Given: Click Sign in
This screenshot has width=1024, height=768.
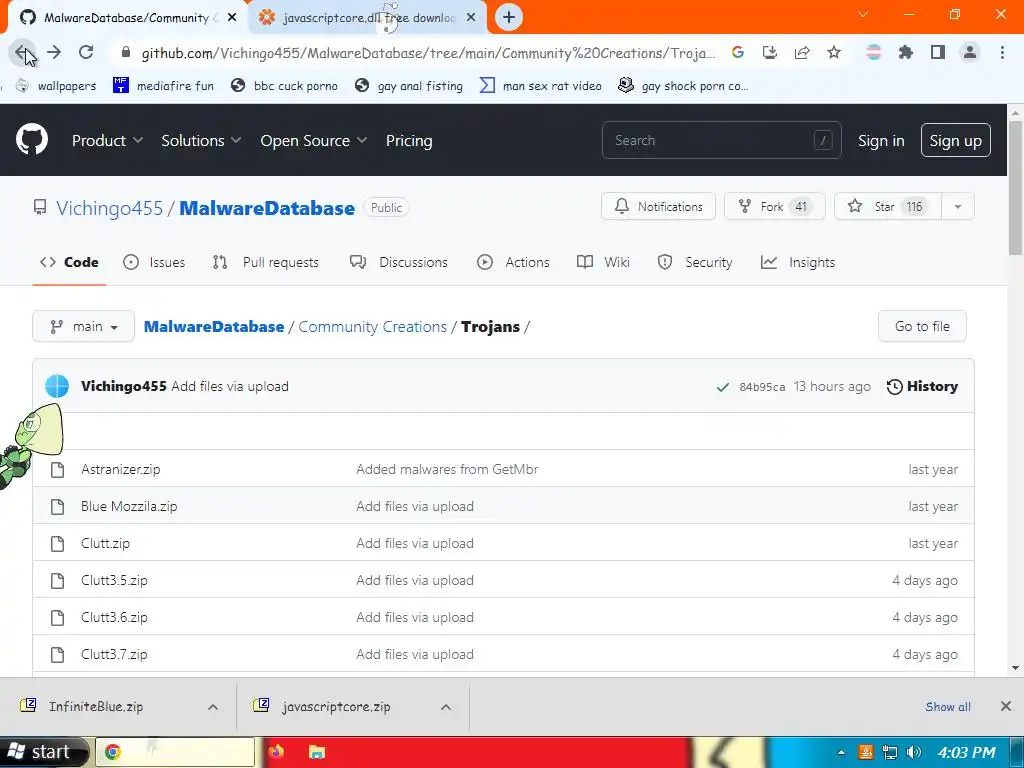Looking at the screenshot, I should (x=881, y=140).
